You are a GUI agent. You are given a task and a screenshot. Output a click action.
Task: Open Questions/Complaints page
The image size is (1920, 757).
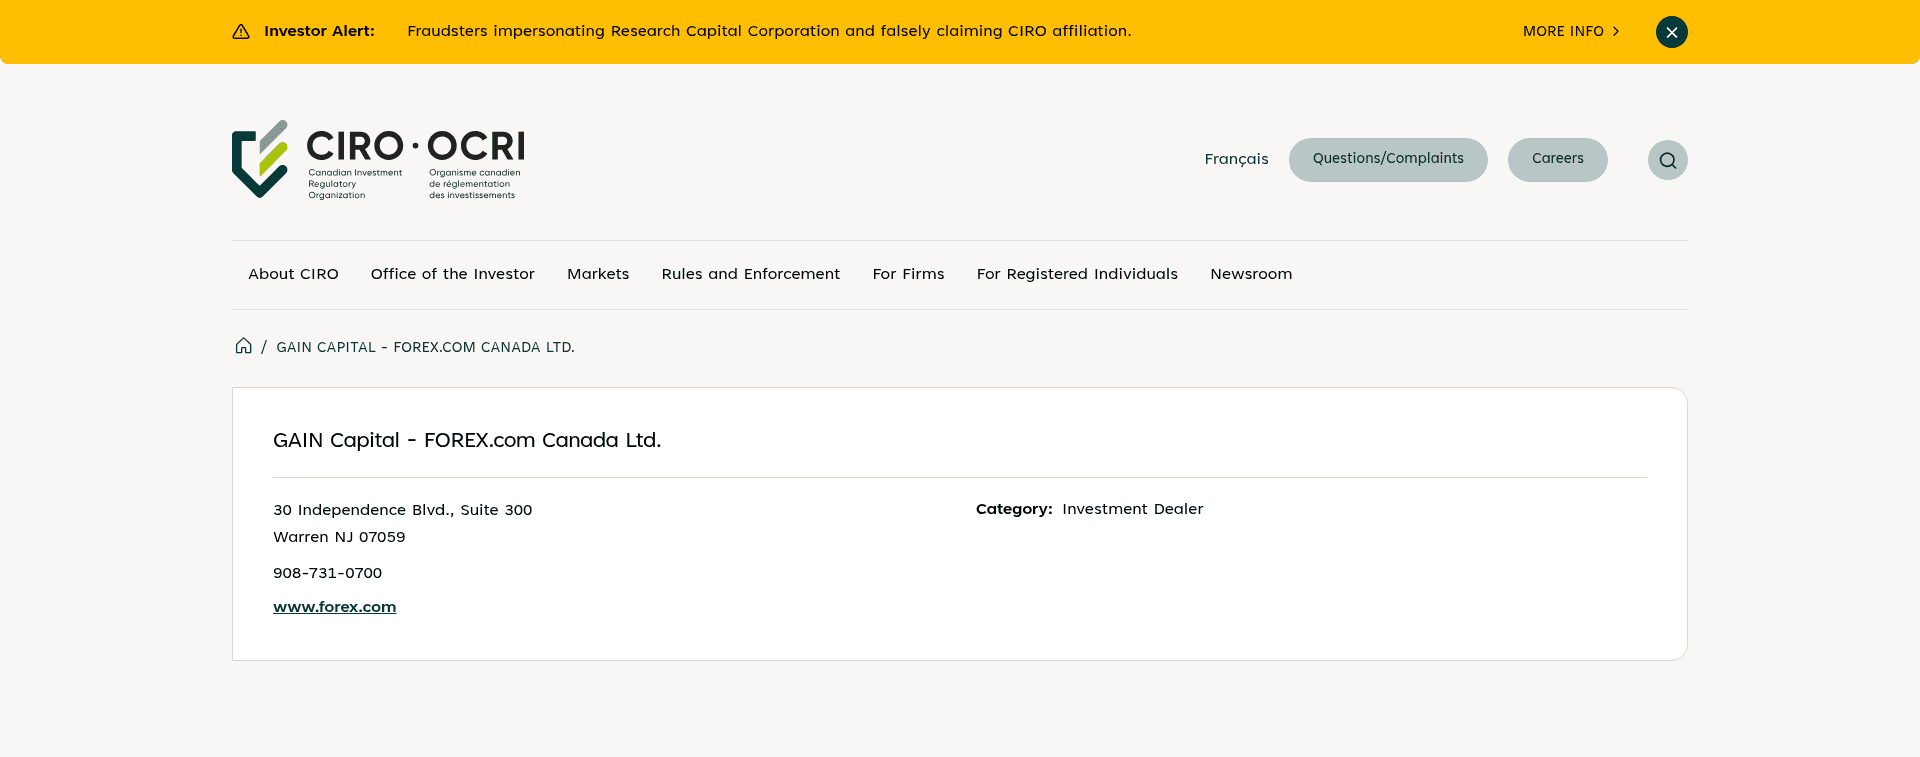pyautogui.click(x=1388, y=160)
